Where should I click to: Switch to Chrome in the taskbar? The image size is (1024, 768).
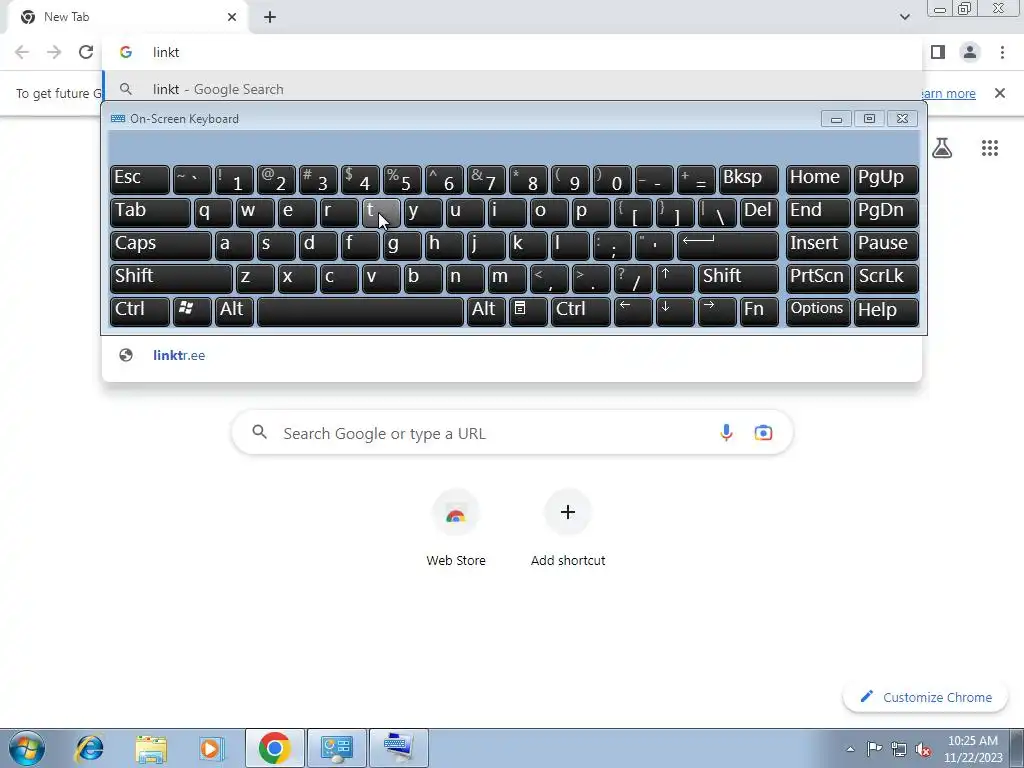[x=274, y=748]
